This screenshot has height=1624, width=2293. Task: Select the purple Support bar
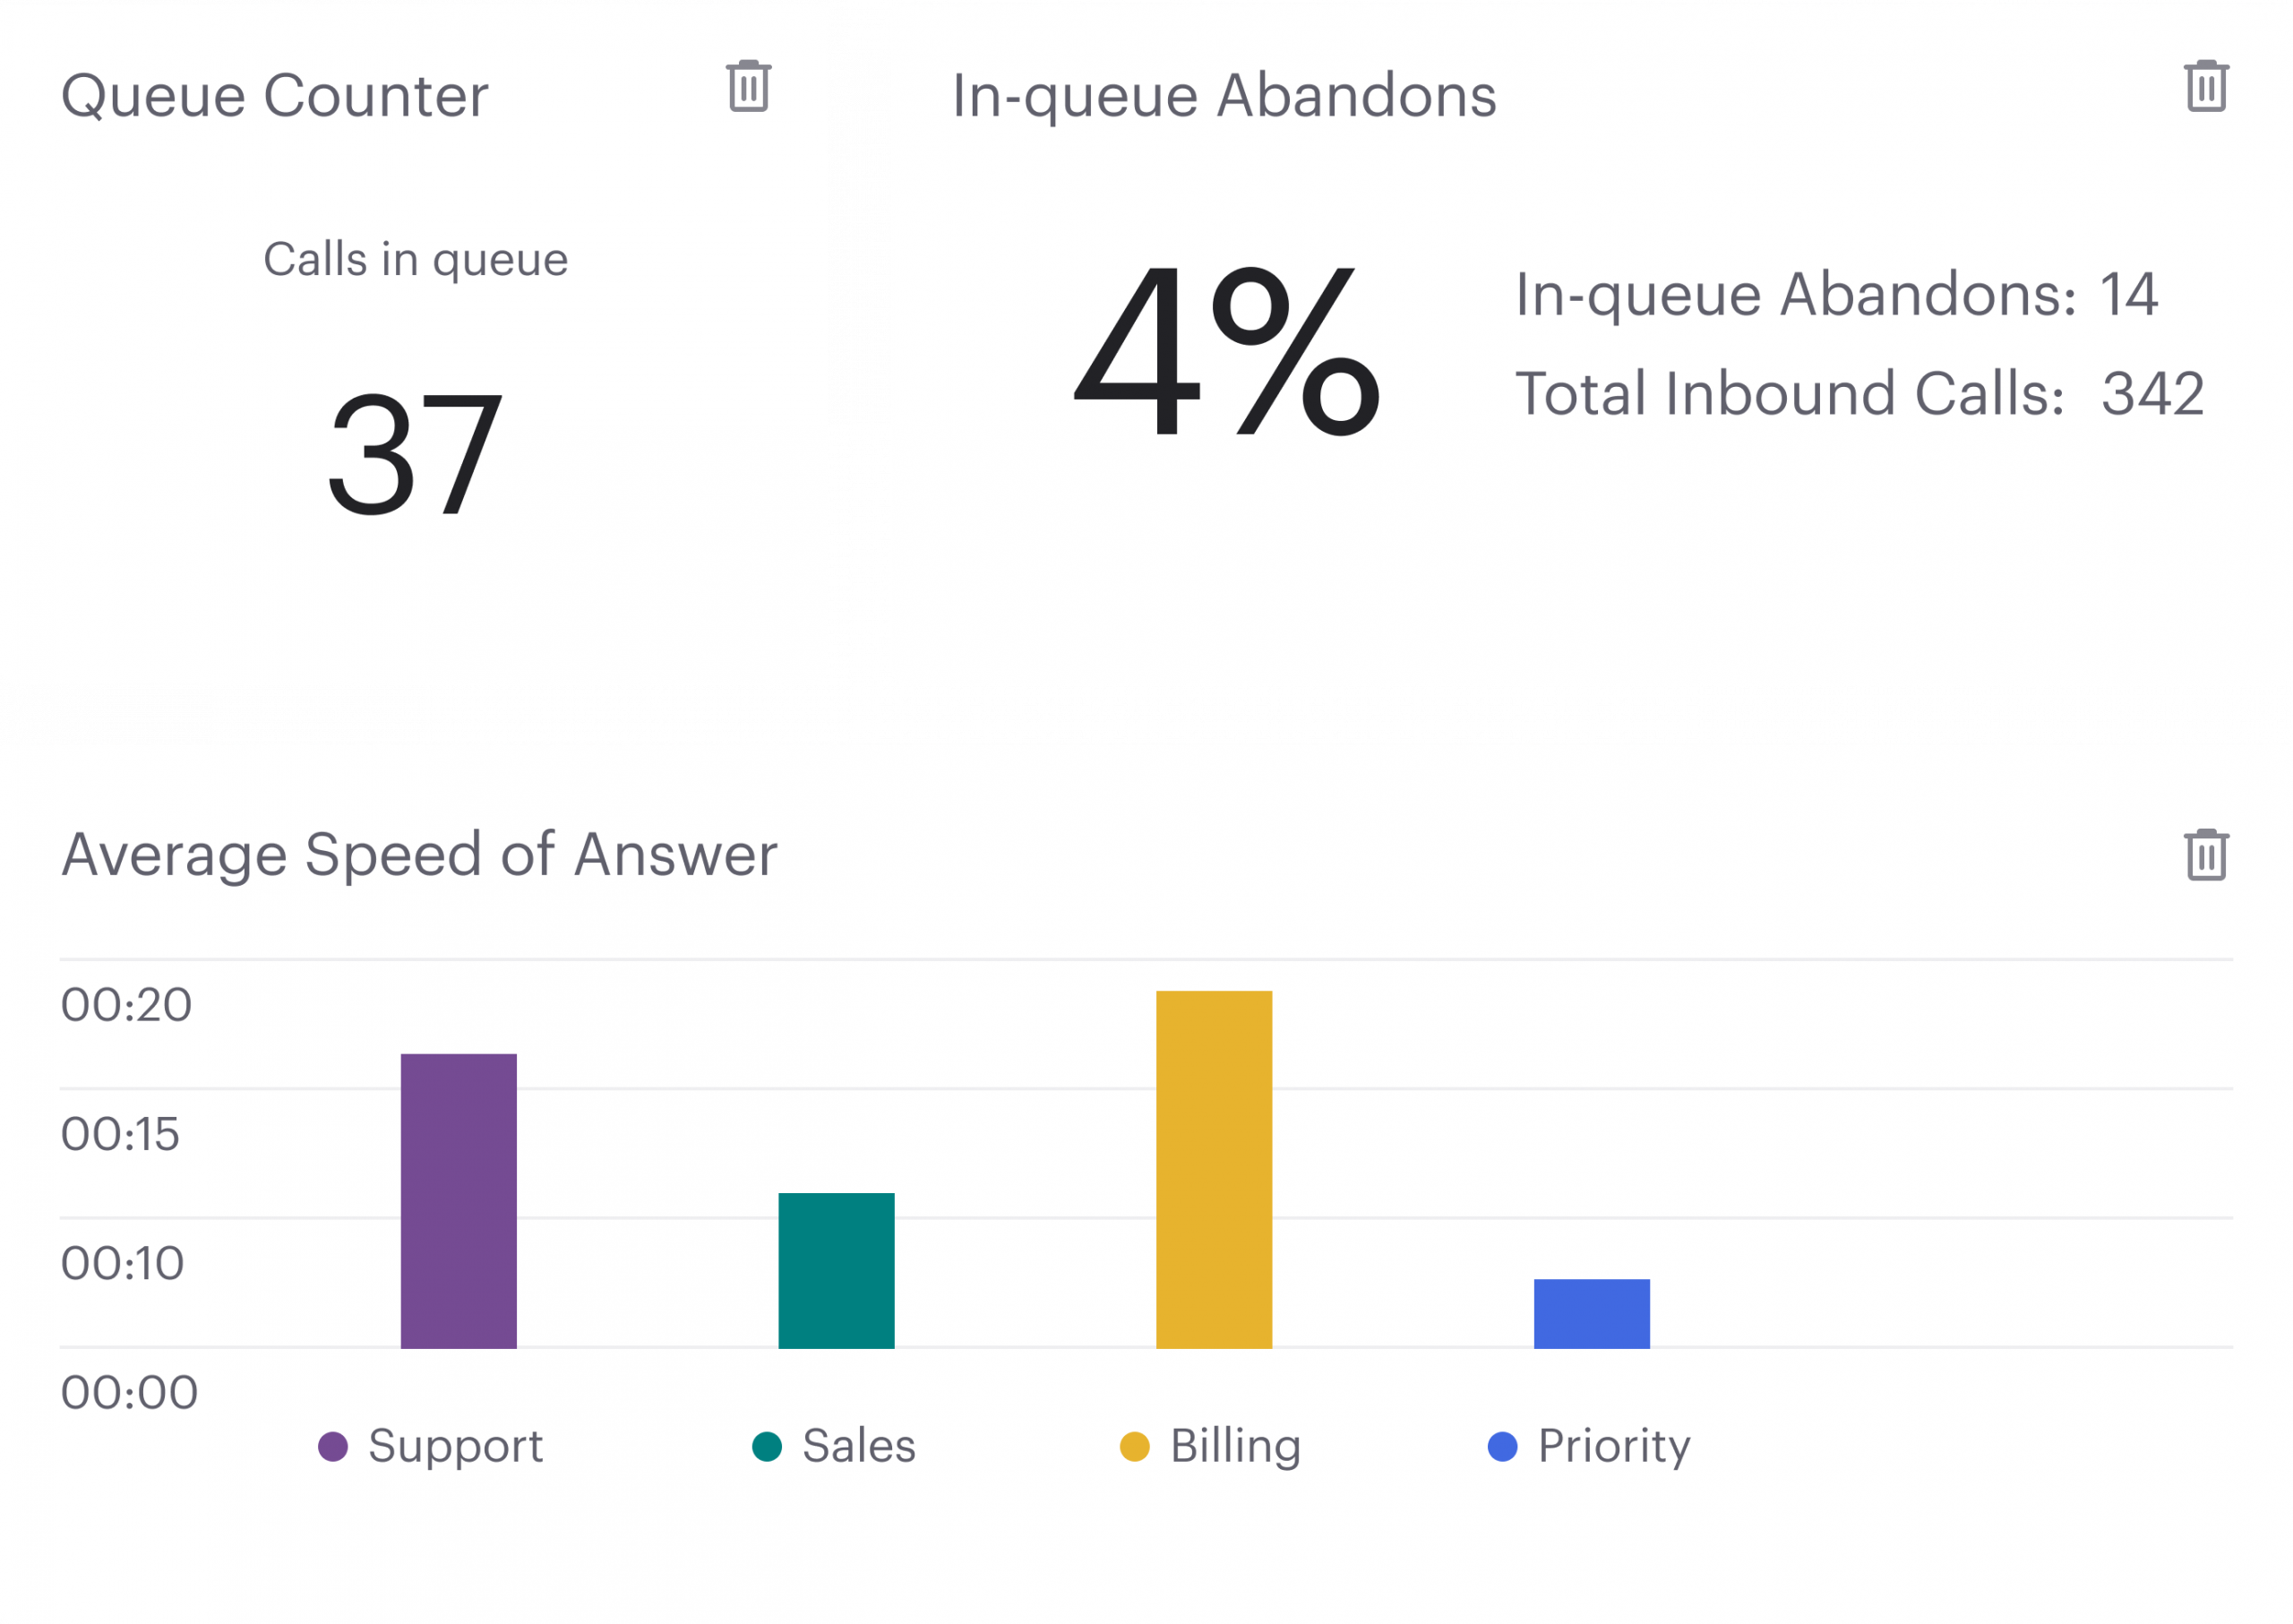(459, 1200)
